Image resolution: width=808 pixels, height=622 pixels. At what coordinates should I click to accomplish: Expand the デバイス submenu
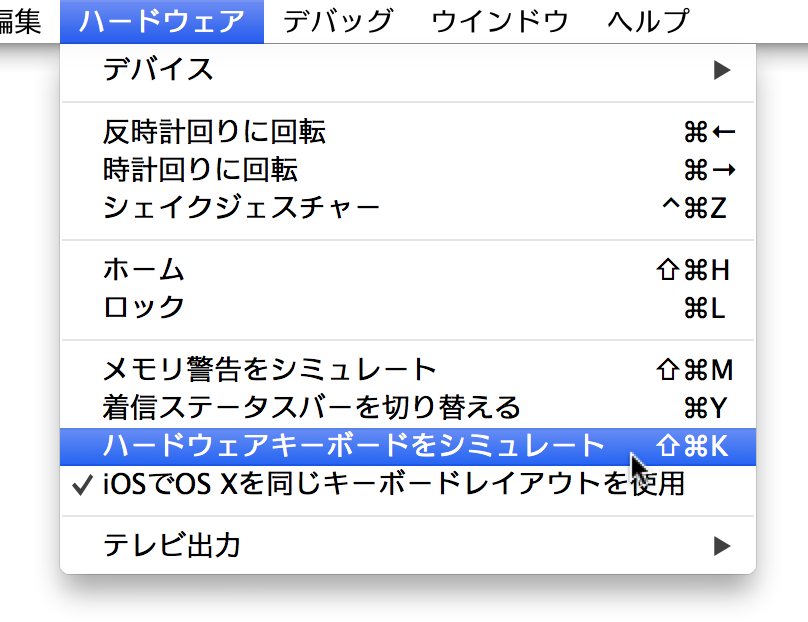408,70
